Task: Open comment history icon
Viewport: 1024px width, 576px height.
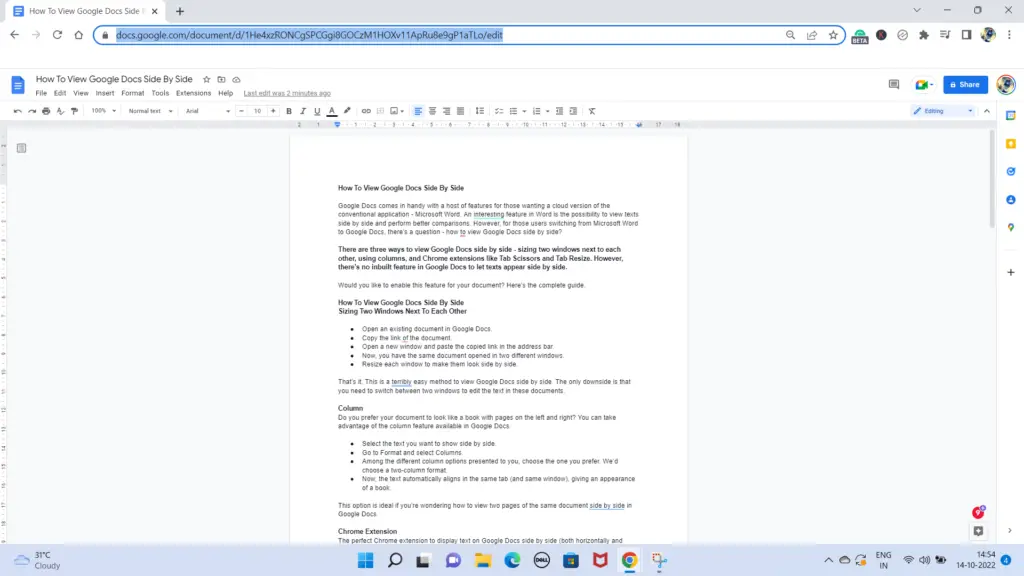Action: (894, 84)
